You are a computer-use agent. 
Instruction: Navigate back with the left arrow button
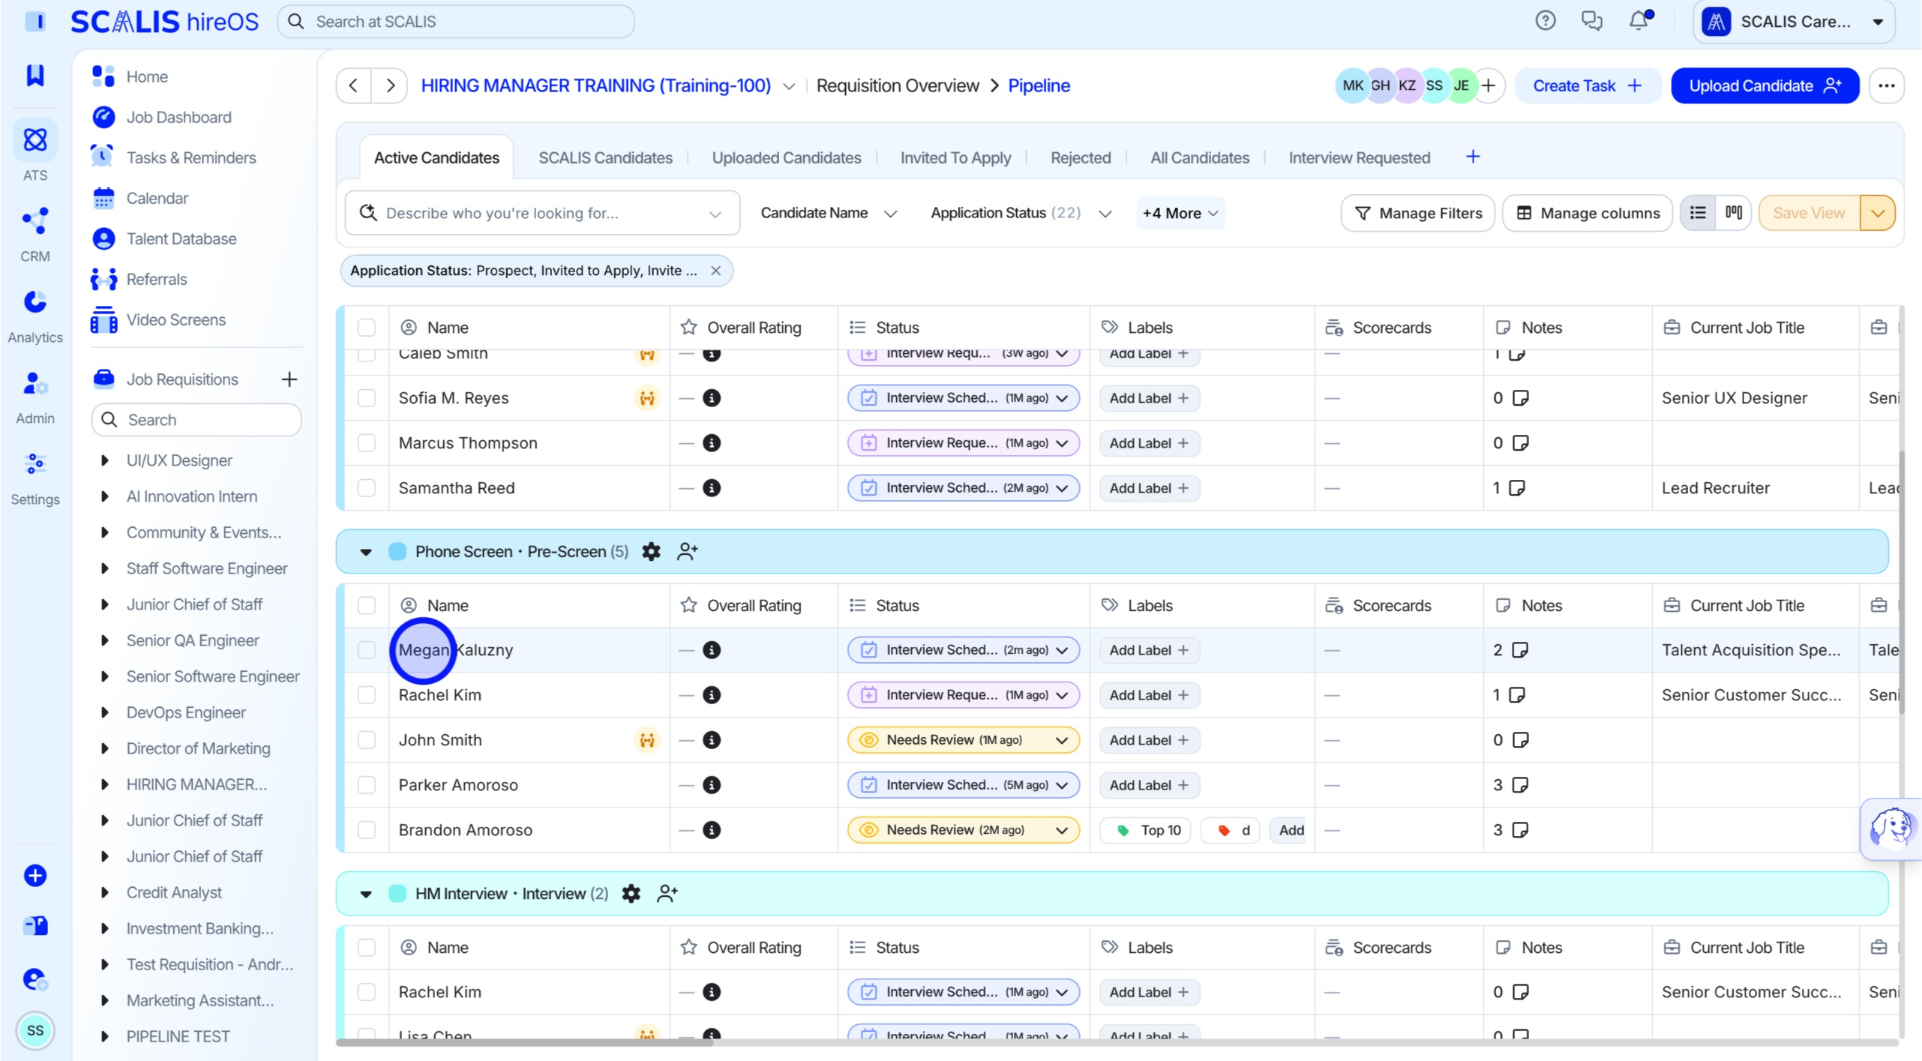(353, 86)
